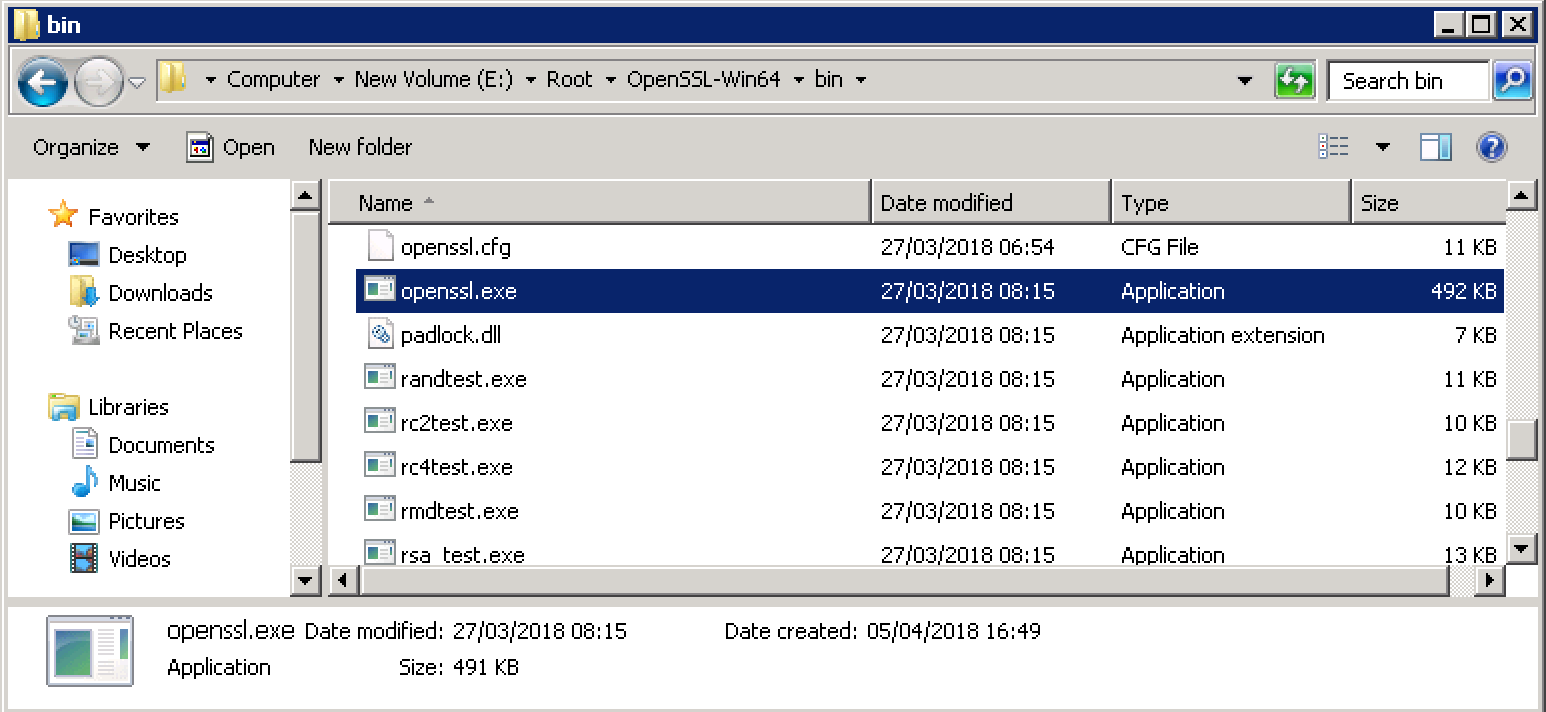Select the openssl.cfg file
1546x712 pixels.
tap(930, 247)
